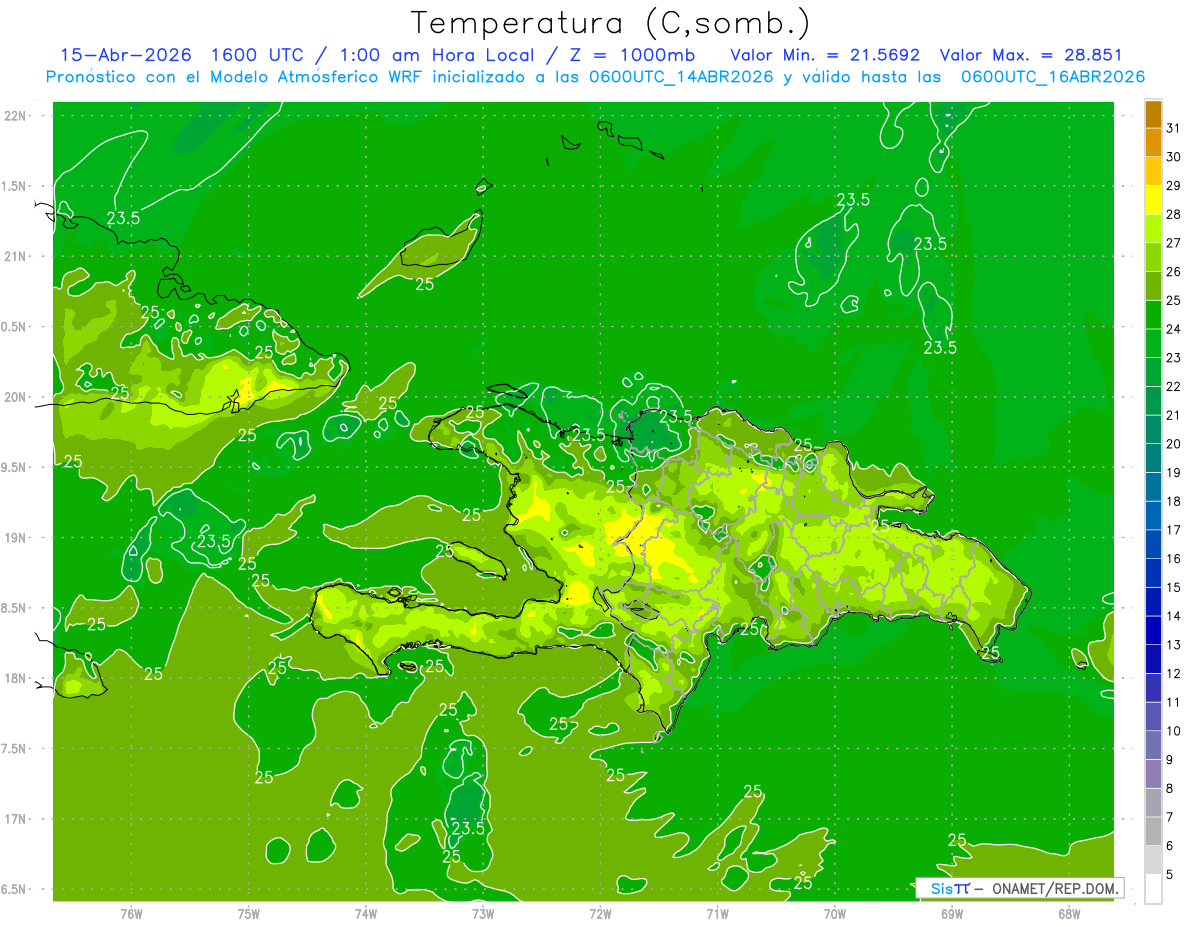The height and width of the screenshot is (927, 1200).
Task: Click the 23.5 contour label north of Hispaniola
Action: [x=675, y=416]
